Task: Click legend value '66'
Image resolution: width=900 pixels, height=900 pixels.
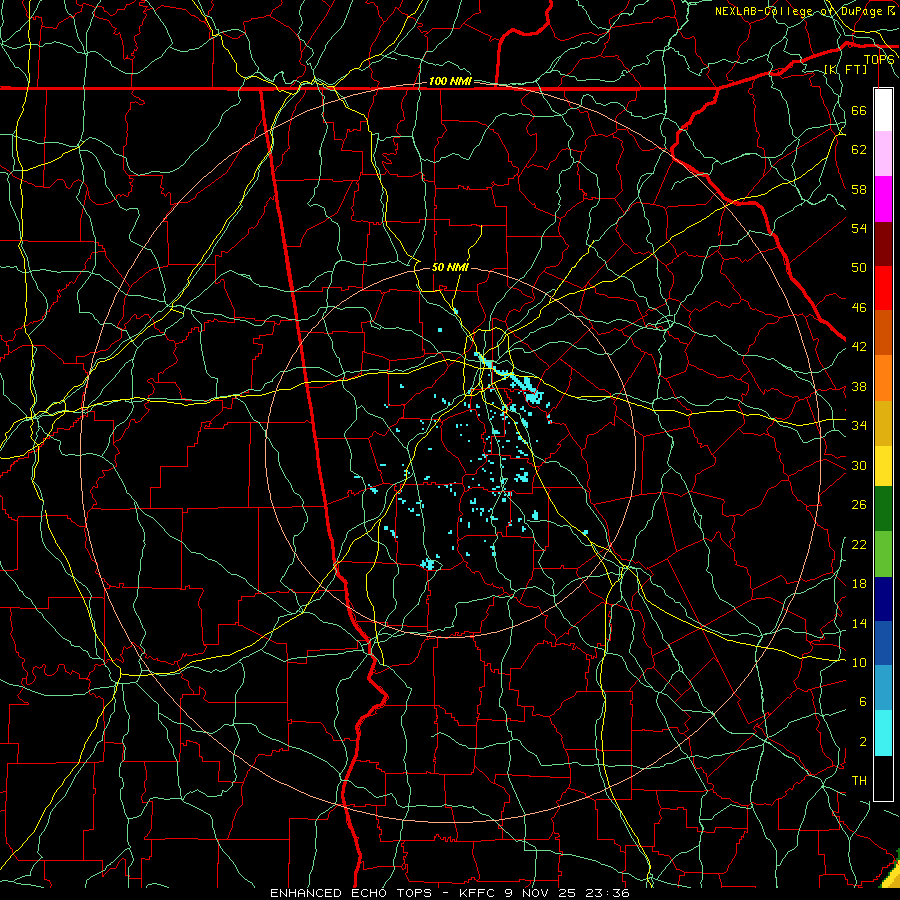Action: (x=859, y=111)
